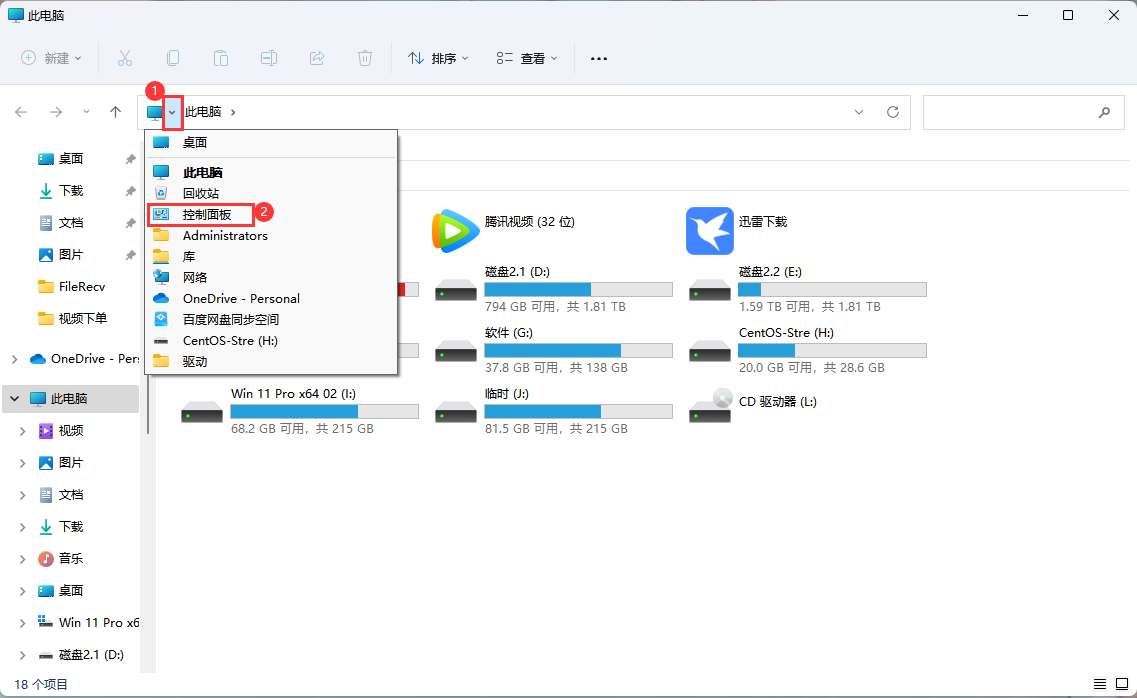Open CD 驱动器 (L:)
Image resolution: width=1137 pixels, height=698 pixels.
tap(754, 406)
